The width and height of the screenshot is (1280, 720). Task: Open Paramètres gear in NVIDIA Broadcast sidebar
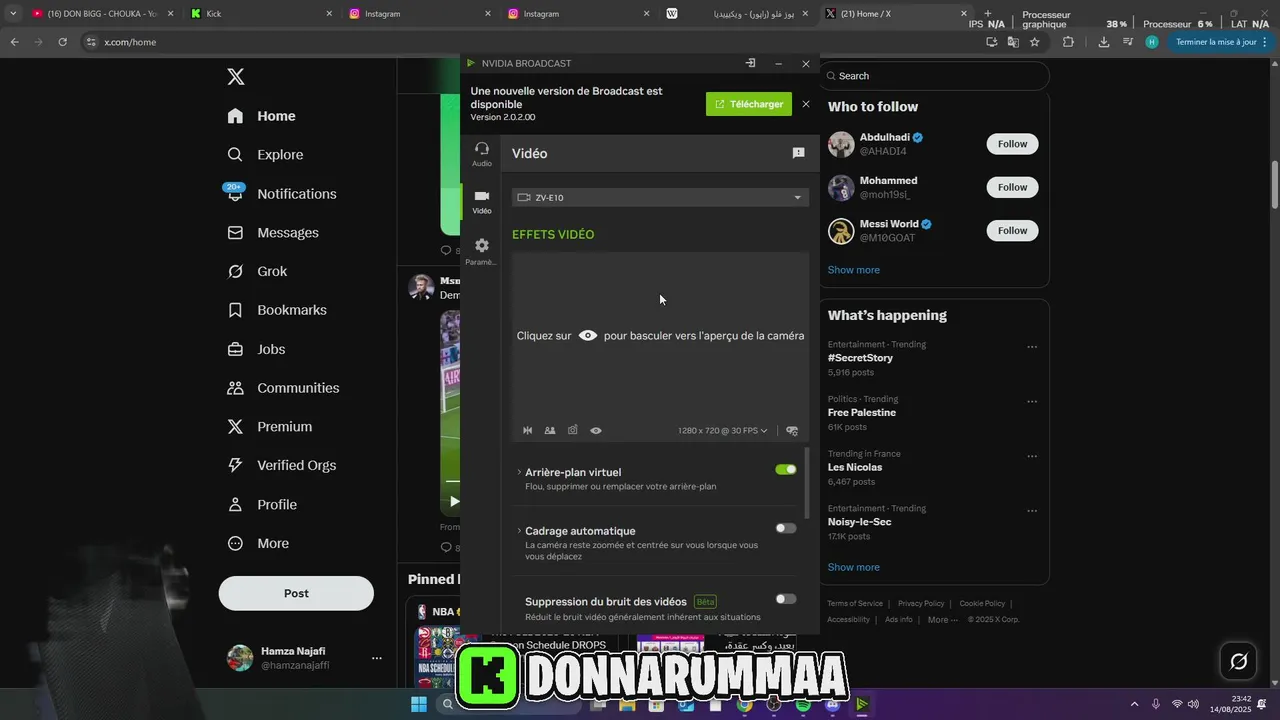[x=482, y=251]
